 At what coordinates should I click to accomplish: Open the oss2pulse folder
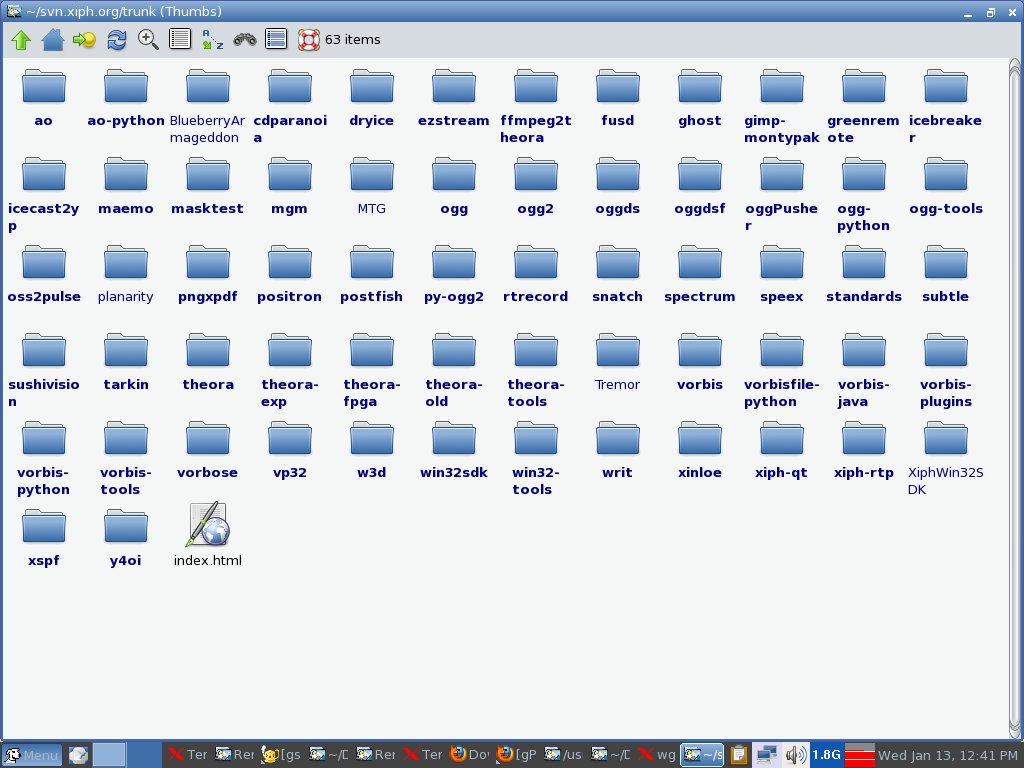click(44, 274)
